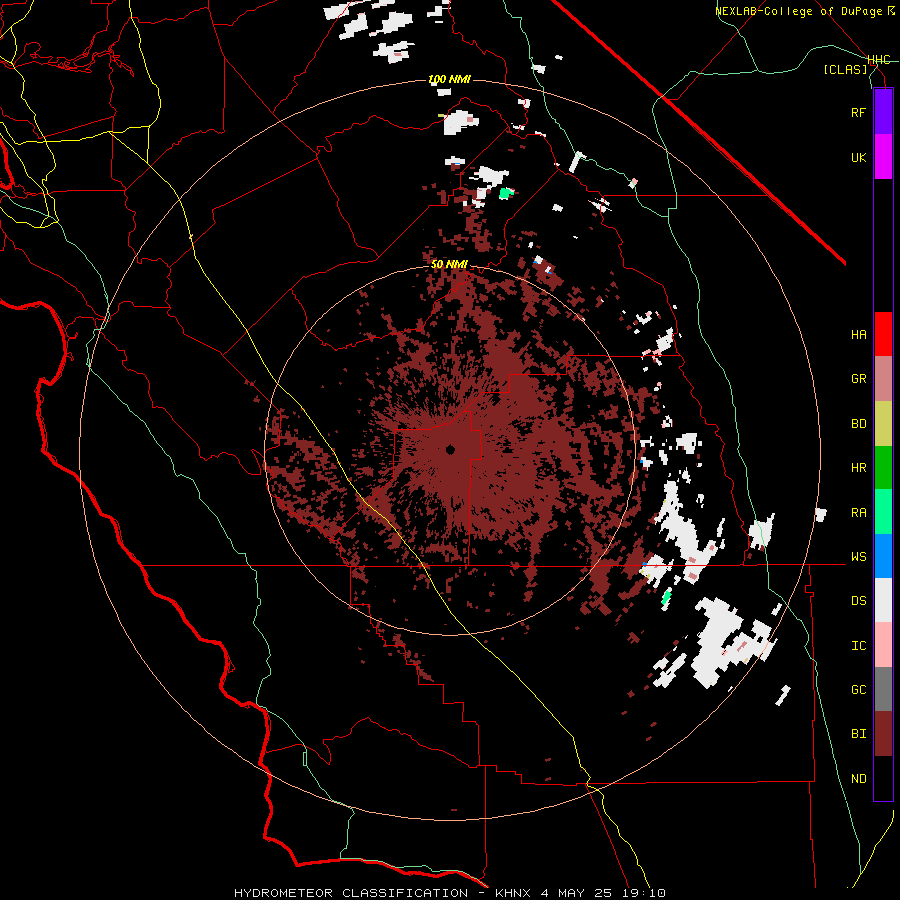The image size is (900, 900).
Task: Select the BD yellow legend swatch
Action: [x=883, y=423]
